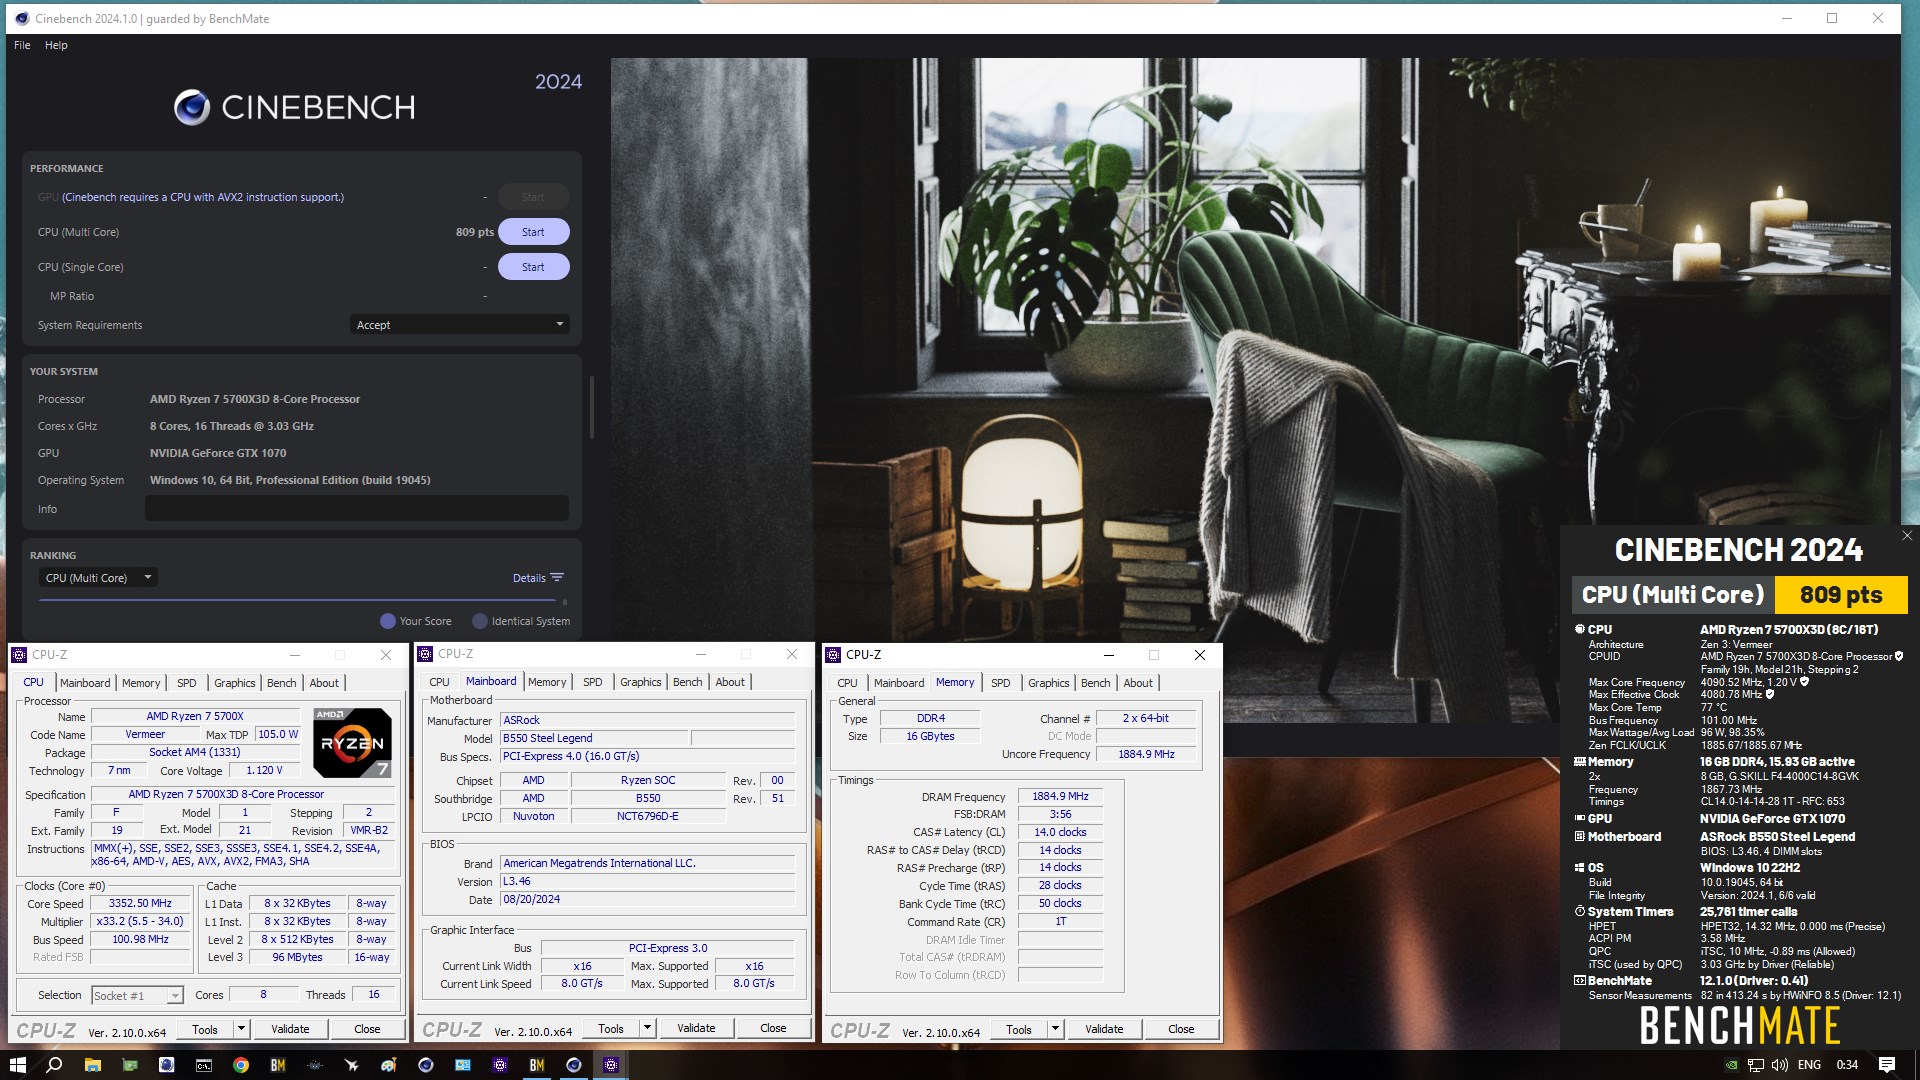The image size is (1920, 1080).
Task: Click Core Speed value 3352.50 MHz
Action: pyautogui.click(x=140, y=903)
